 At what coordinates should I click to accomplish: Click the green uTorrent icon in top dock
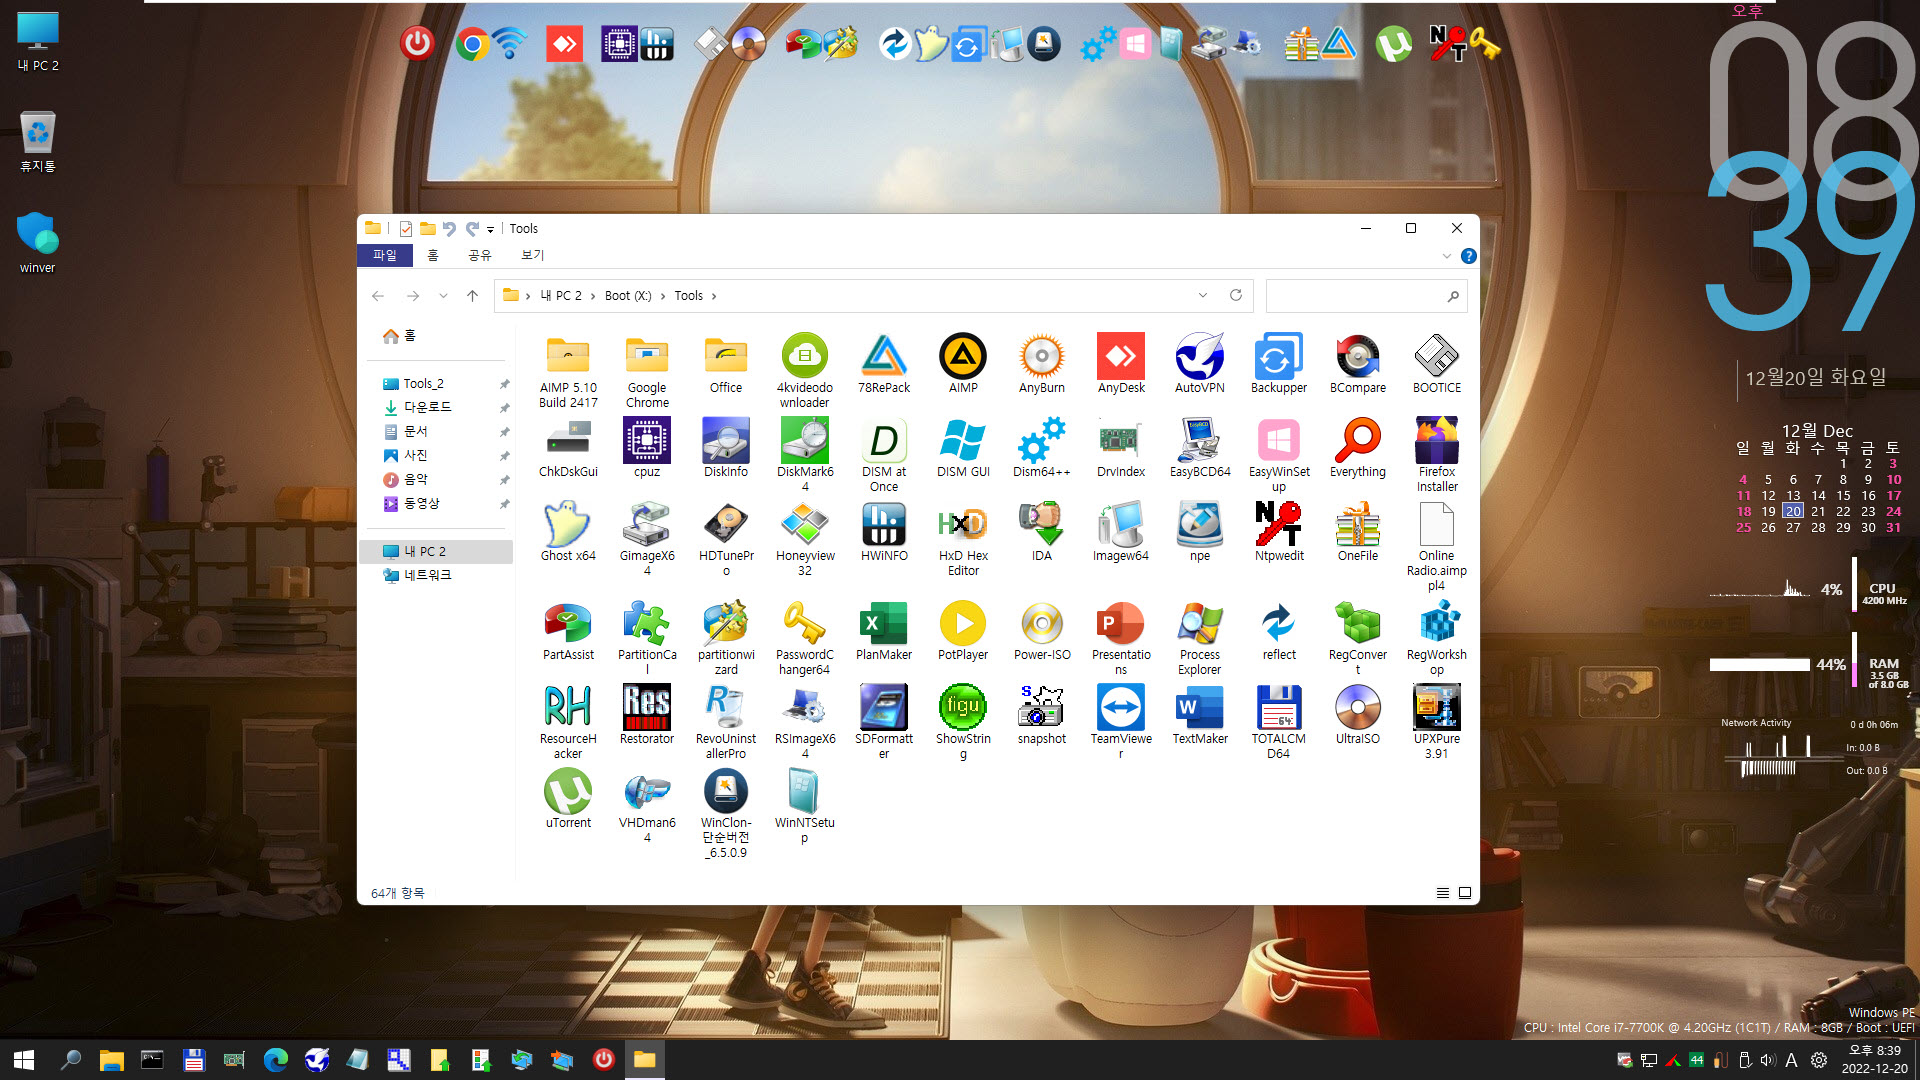click(x=1393, y=44)
